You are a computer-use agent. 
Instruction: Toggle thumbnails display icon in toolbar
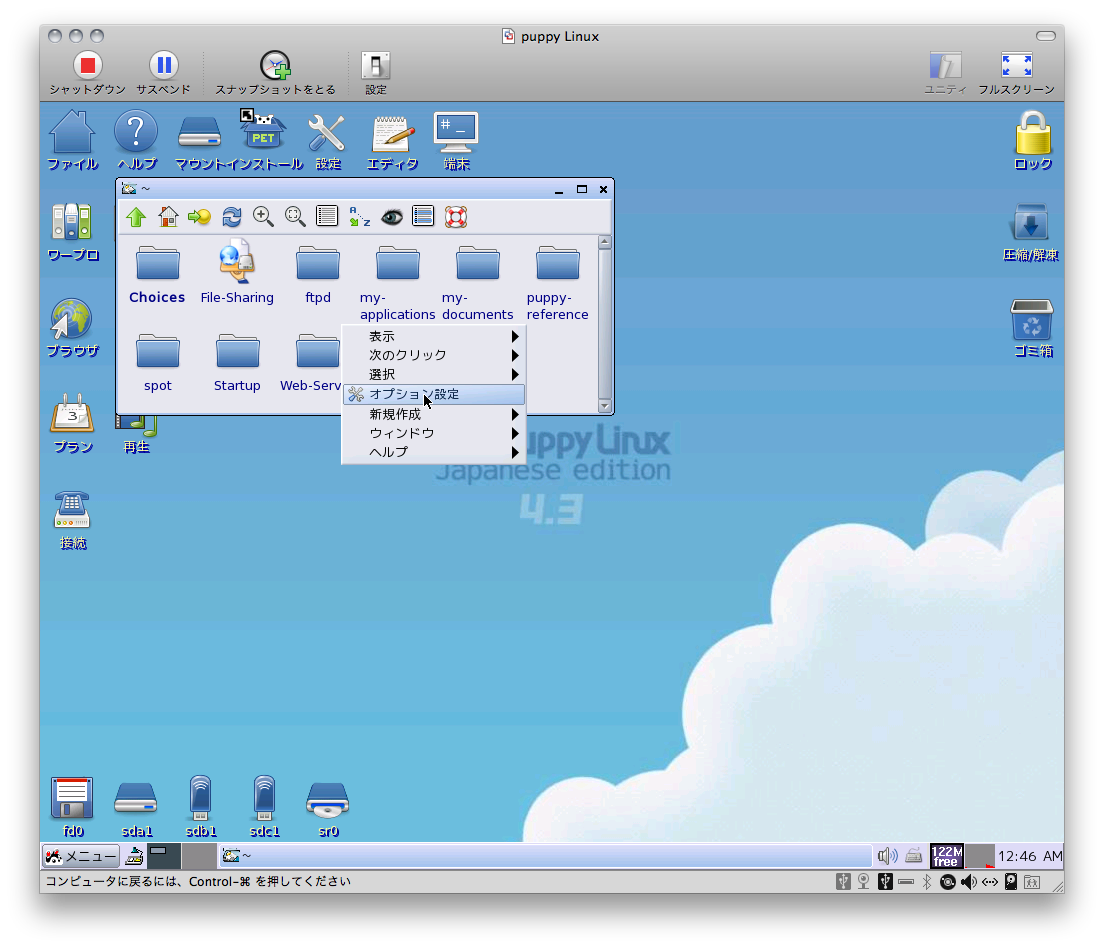[423, 216]
